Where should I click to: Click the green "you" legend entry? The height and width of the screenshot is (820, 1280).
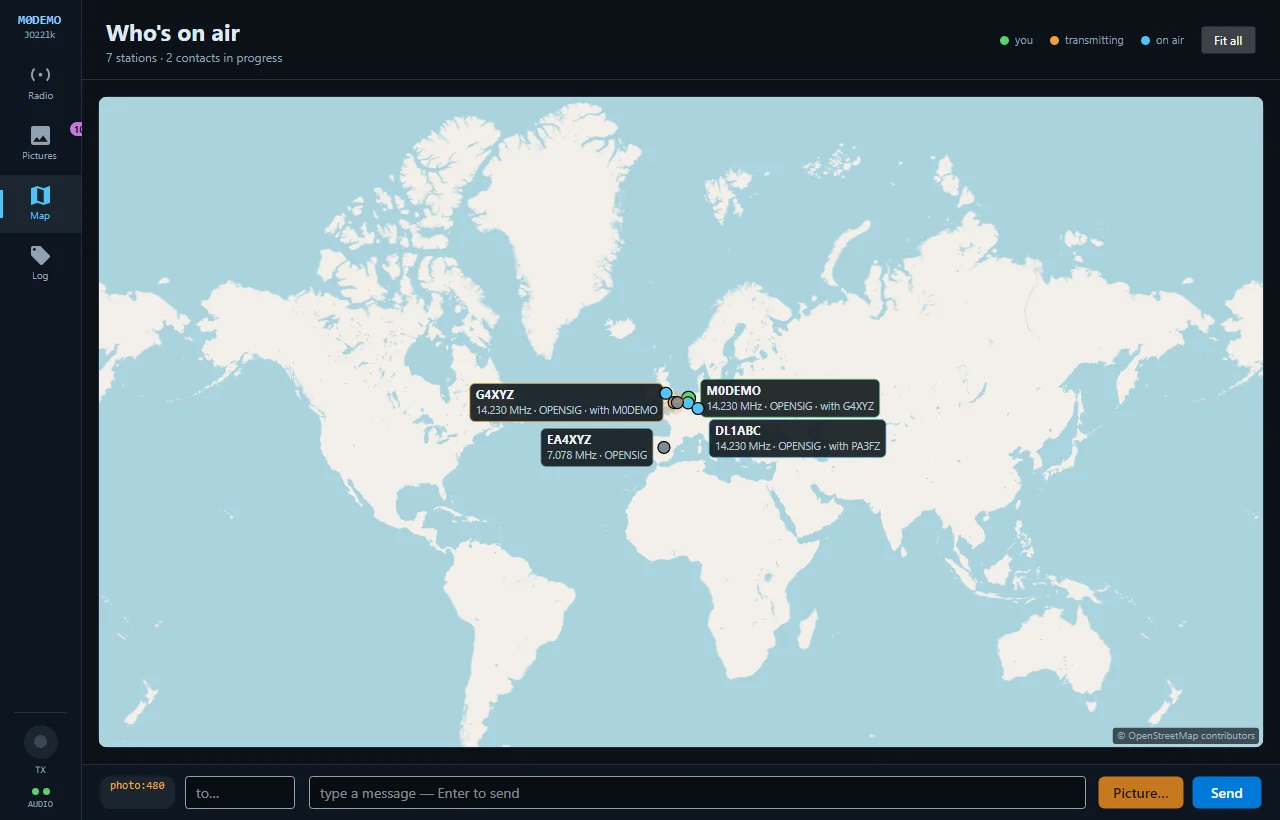click(x=1017, y=40)
